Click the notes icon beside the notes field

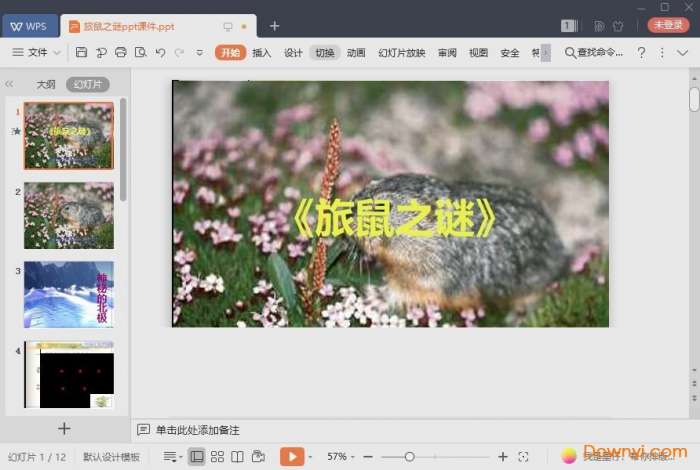pyautogui.click(x=143, y=430)
